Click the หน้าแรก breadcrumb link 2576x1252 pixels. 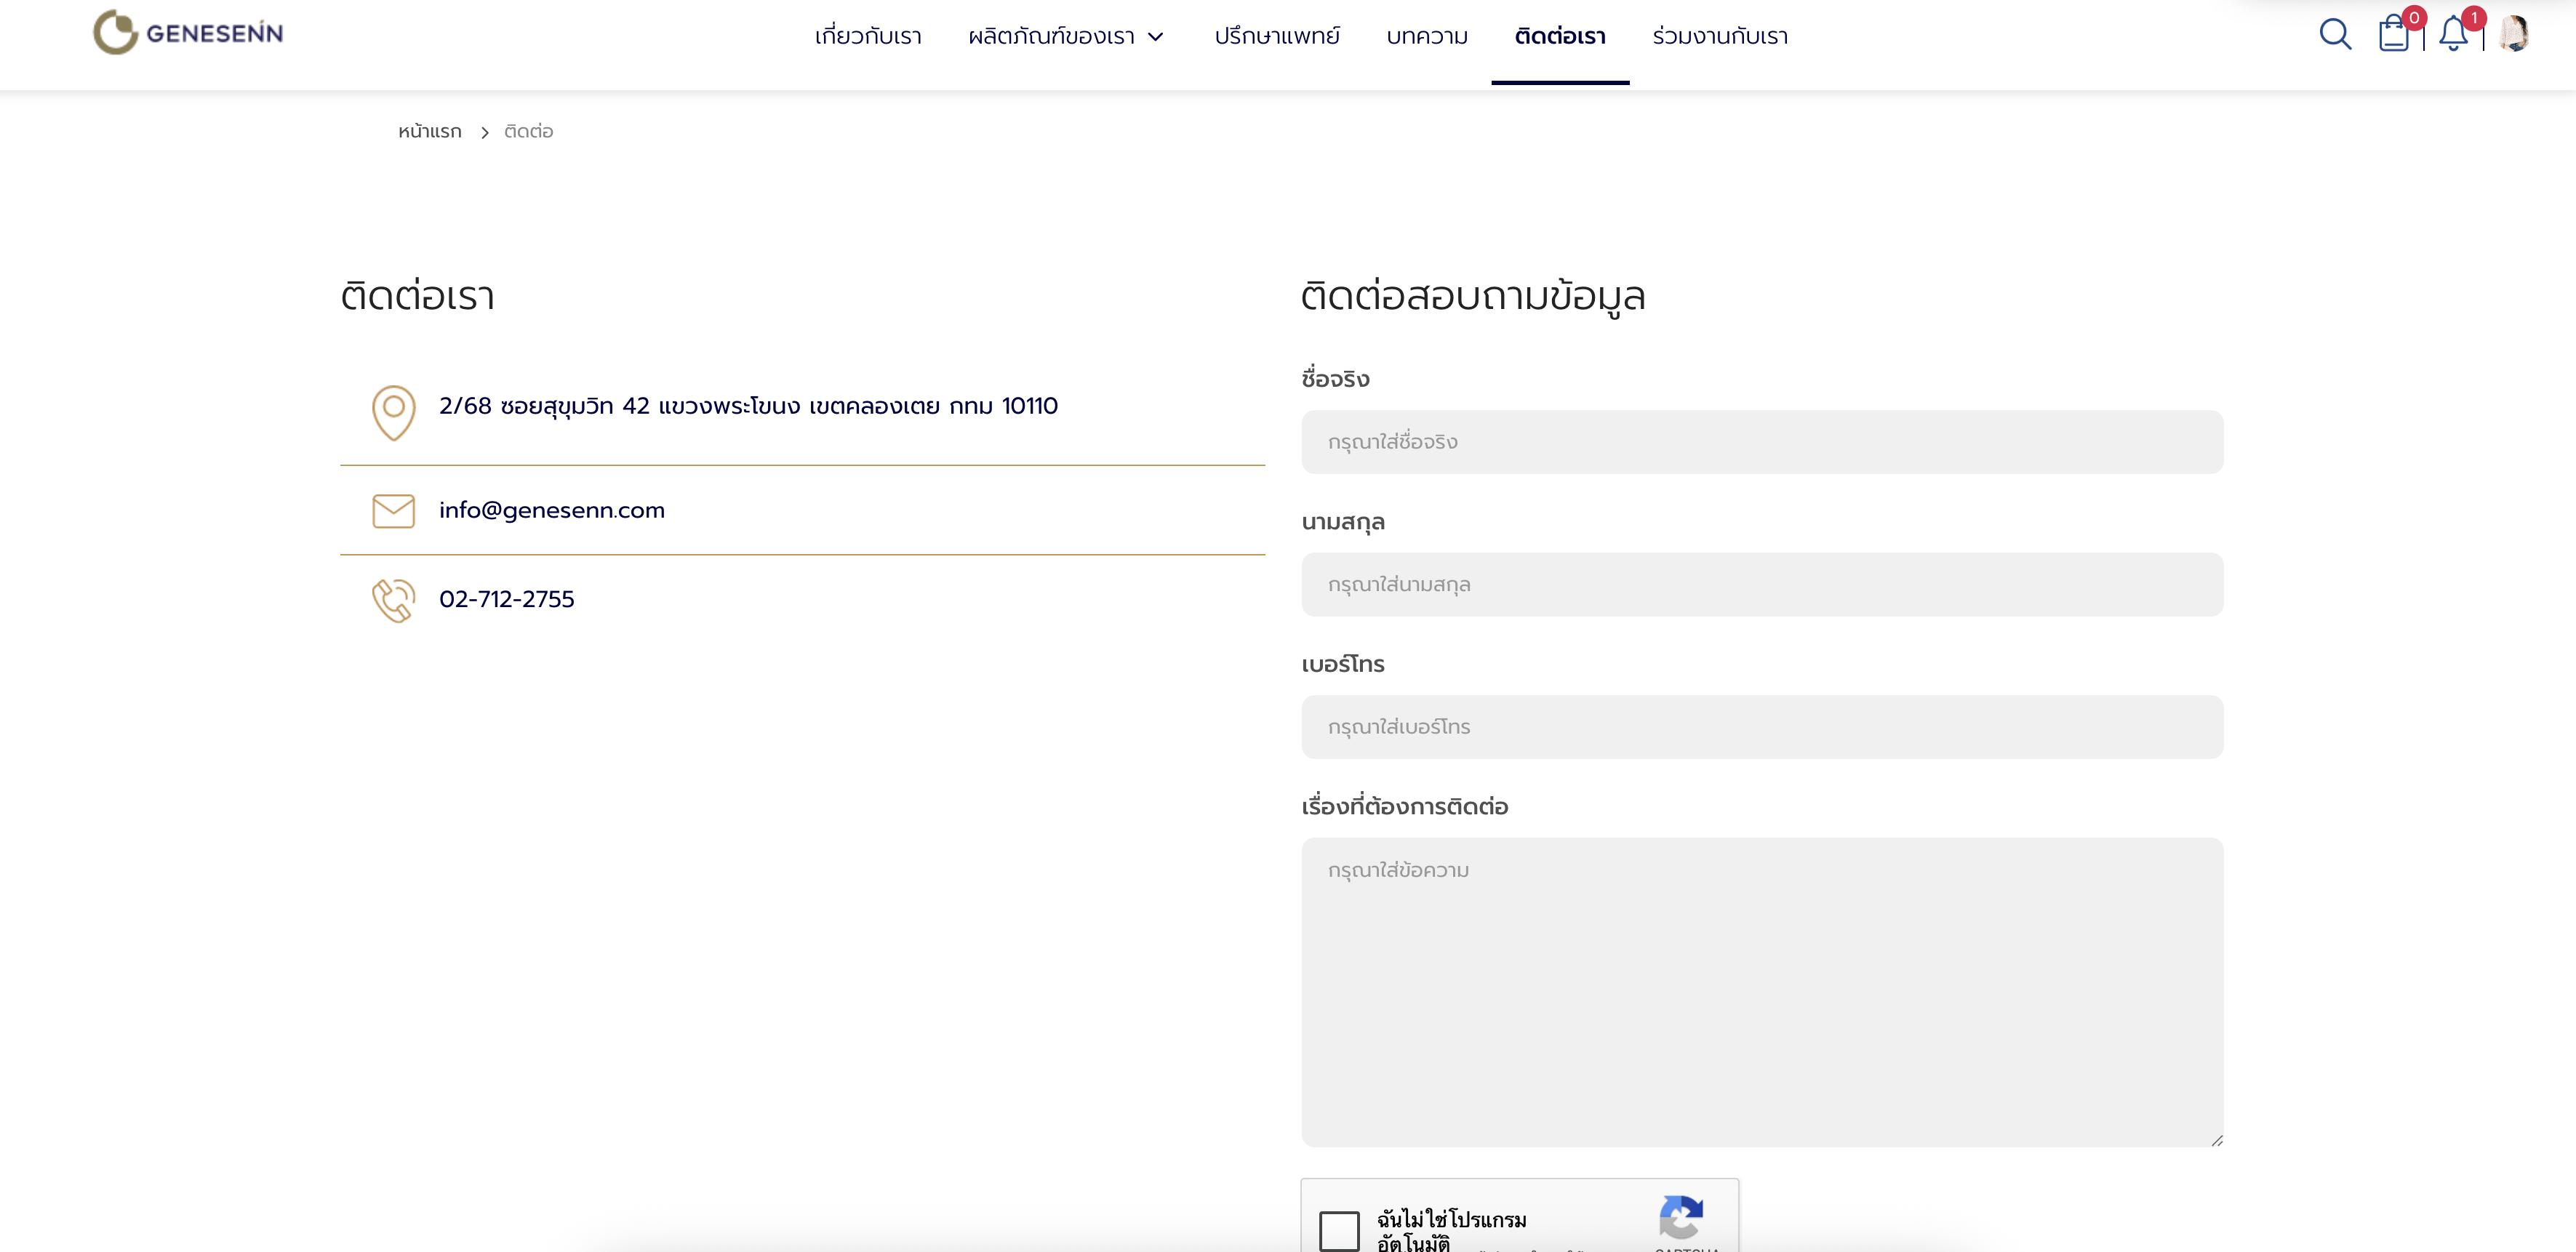point(430,132)
